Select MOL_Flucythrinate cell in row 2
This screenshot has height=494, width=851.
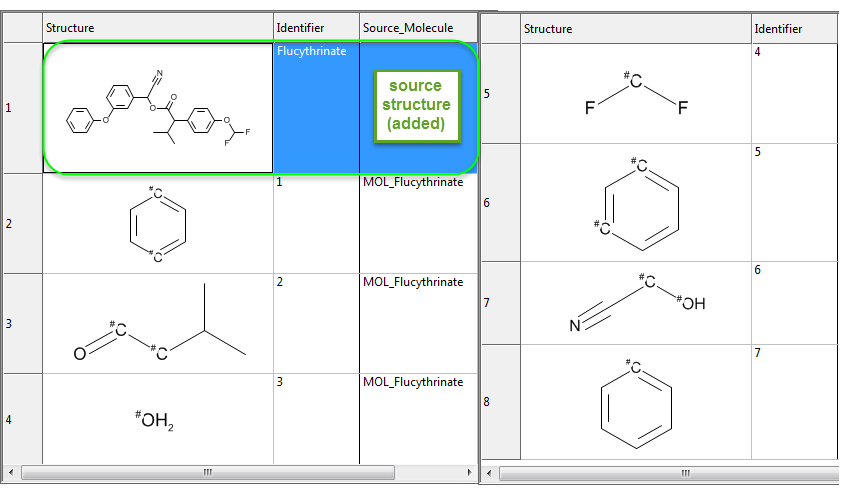coord(418,224)
